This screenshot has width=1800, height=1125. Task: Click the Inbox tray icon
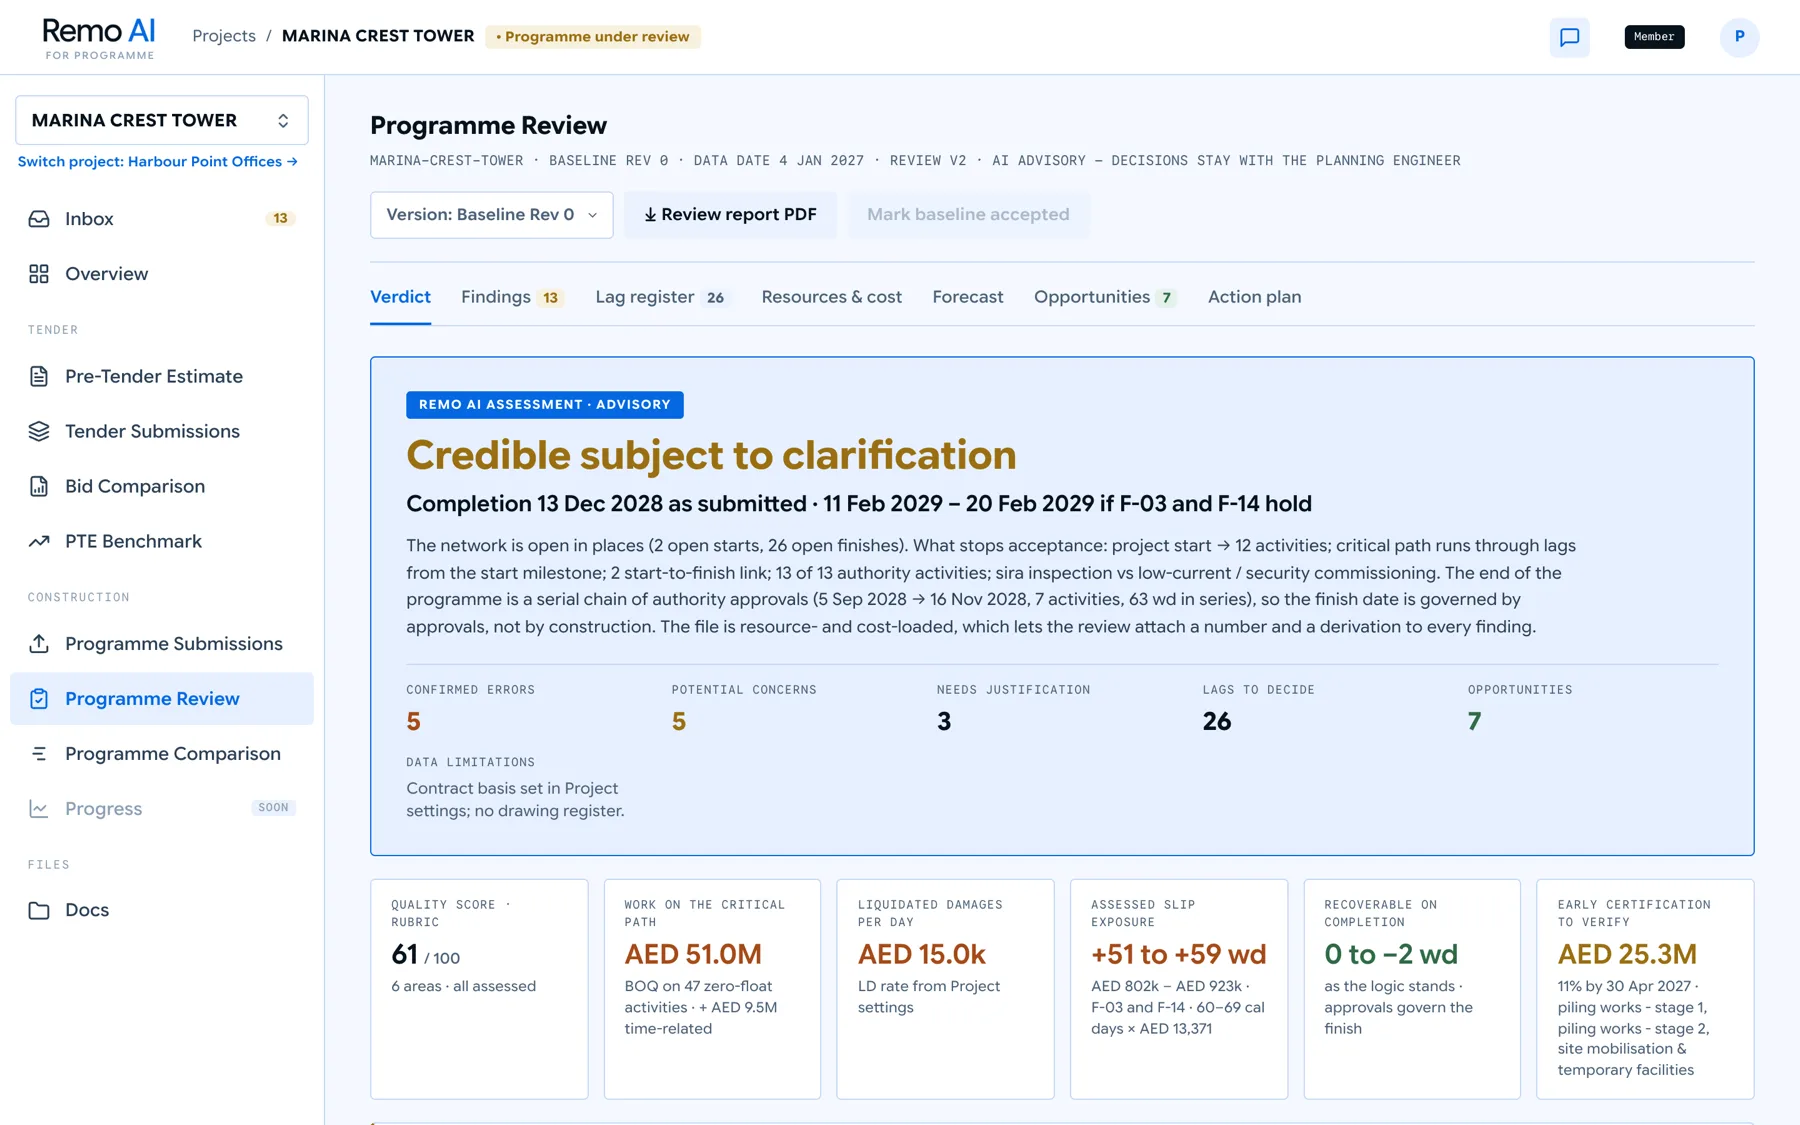tap(39, 219)
